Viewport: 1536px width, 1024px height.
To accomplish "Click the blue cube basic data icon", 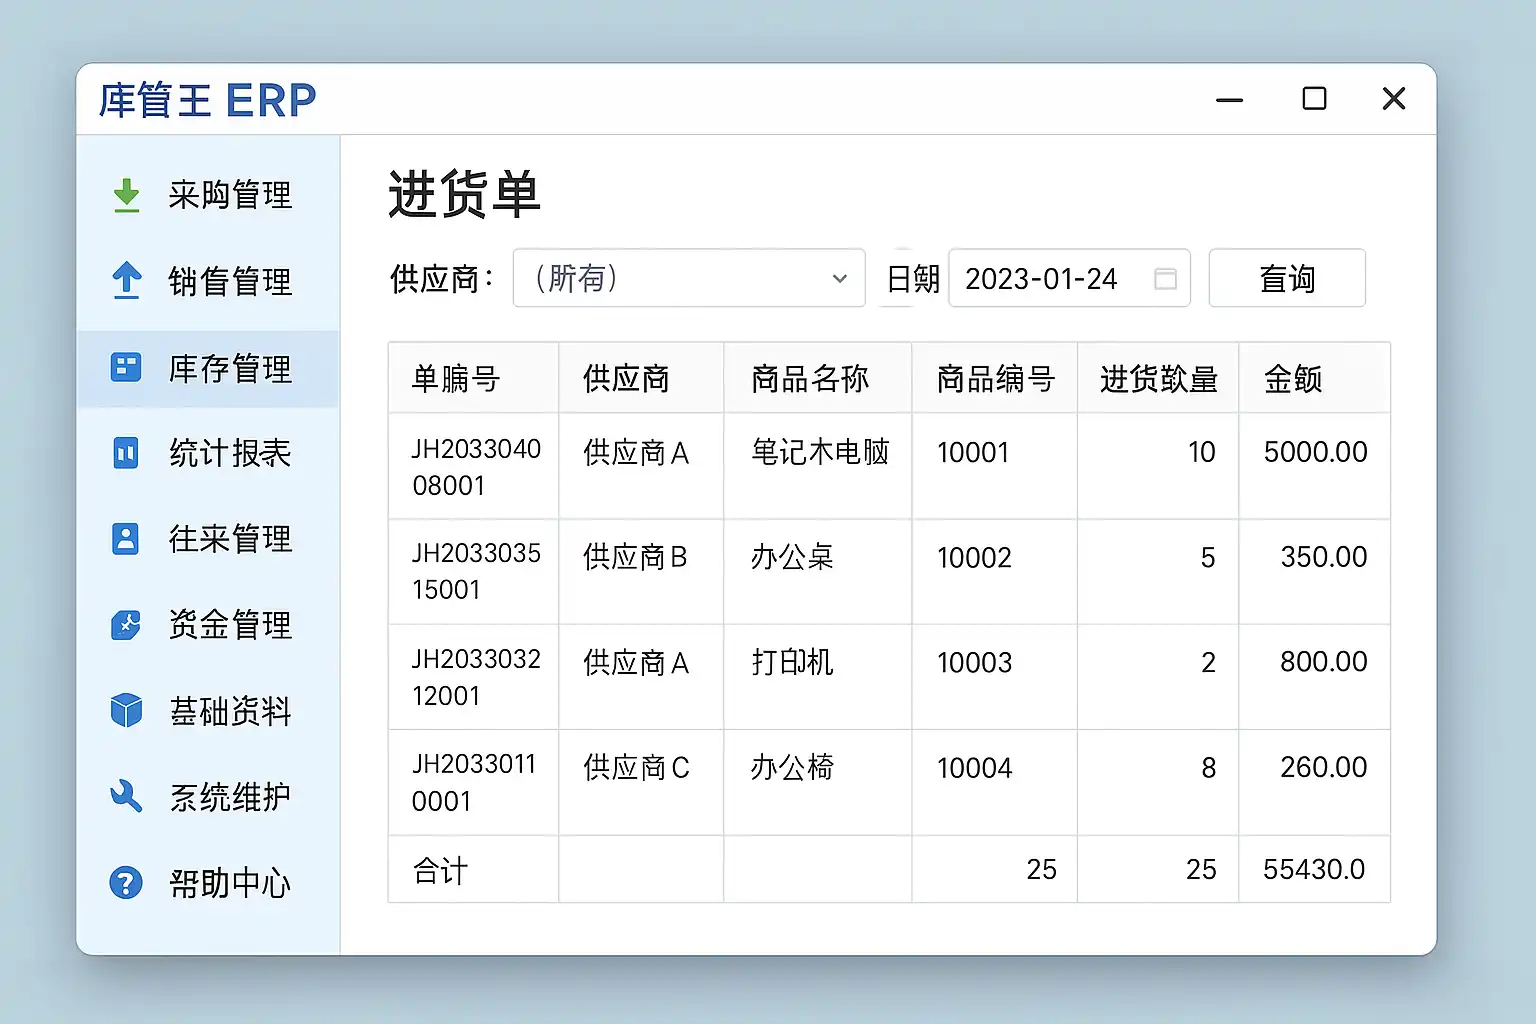I will (126, 711).
